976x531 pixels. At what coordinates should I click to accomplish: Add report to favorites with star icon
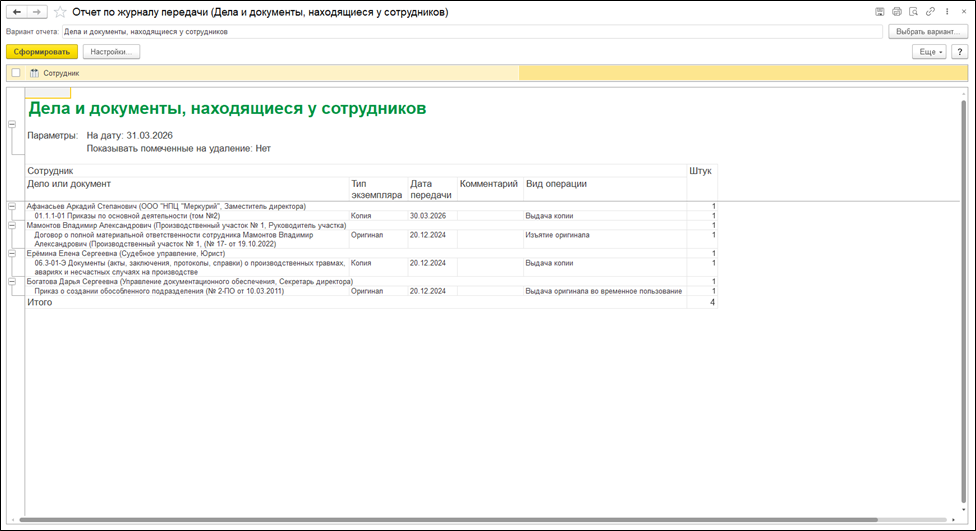(x=61, y=12)
